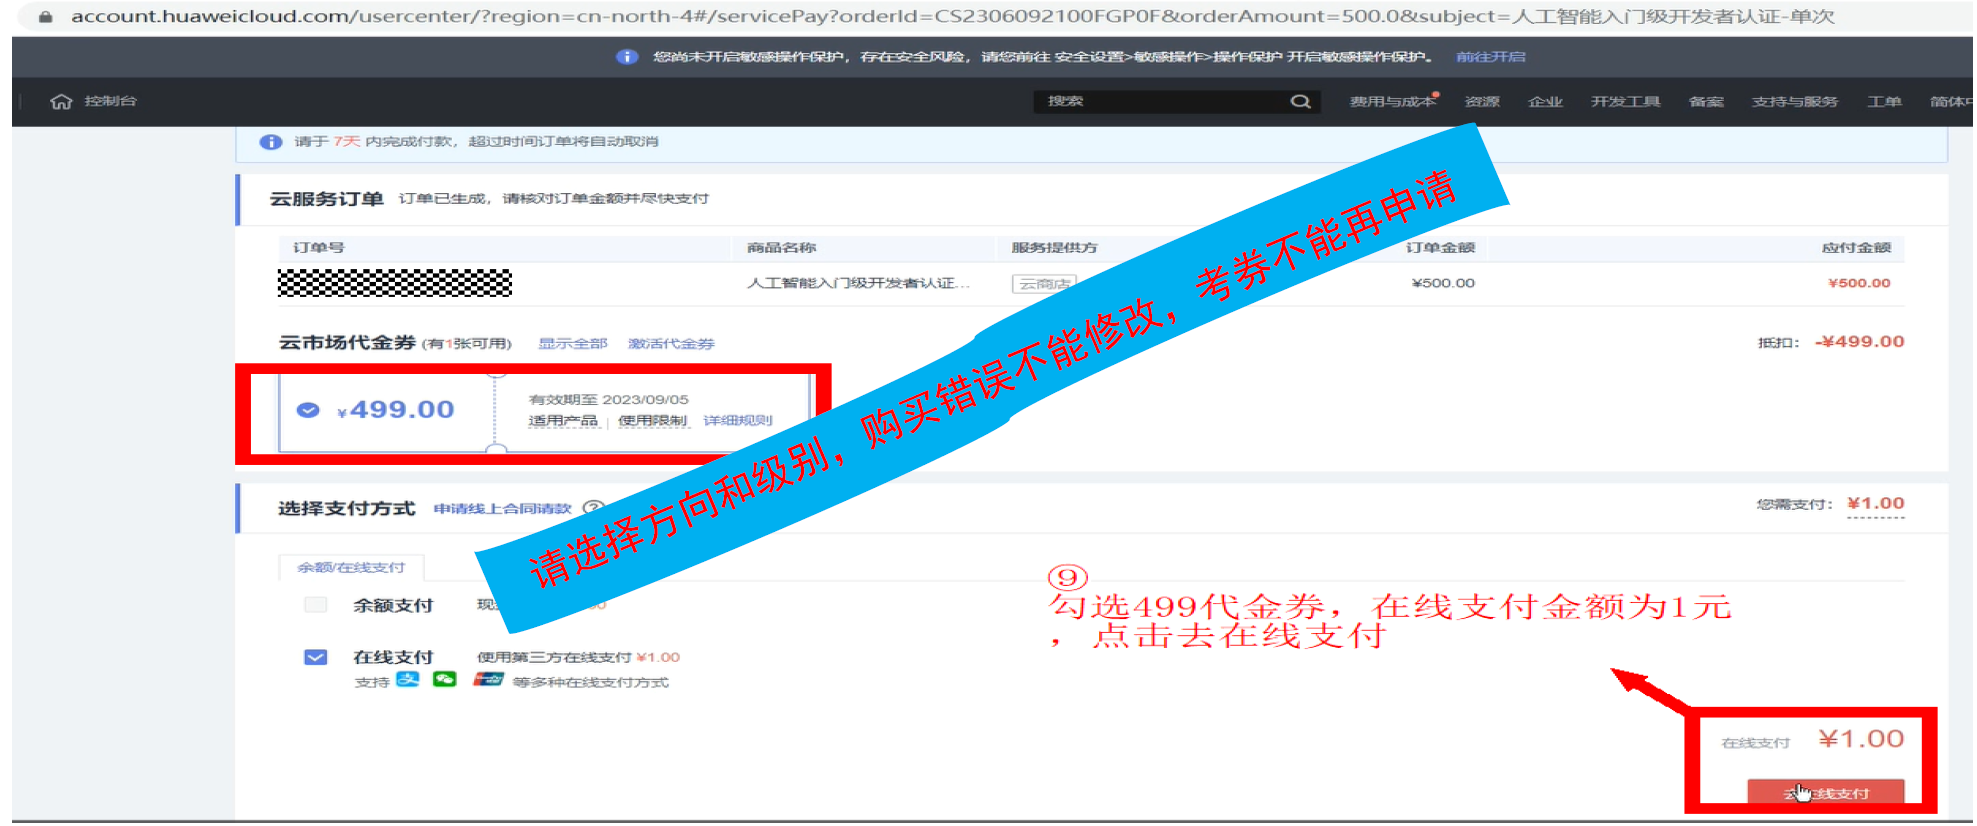Open the 备案 menu
This screenshot has height=826, width=1977.
tap(1706, 101)
